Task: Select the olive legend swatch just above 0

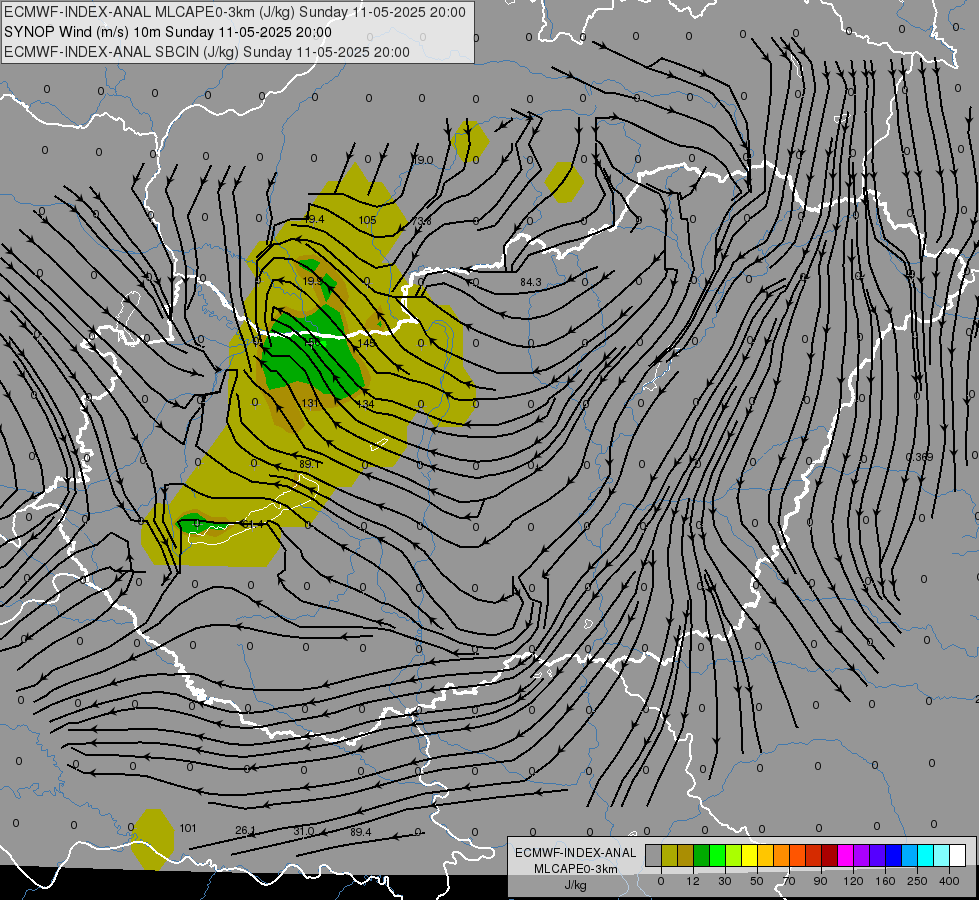Action: (x=669, y=855)
